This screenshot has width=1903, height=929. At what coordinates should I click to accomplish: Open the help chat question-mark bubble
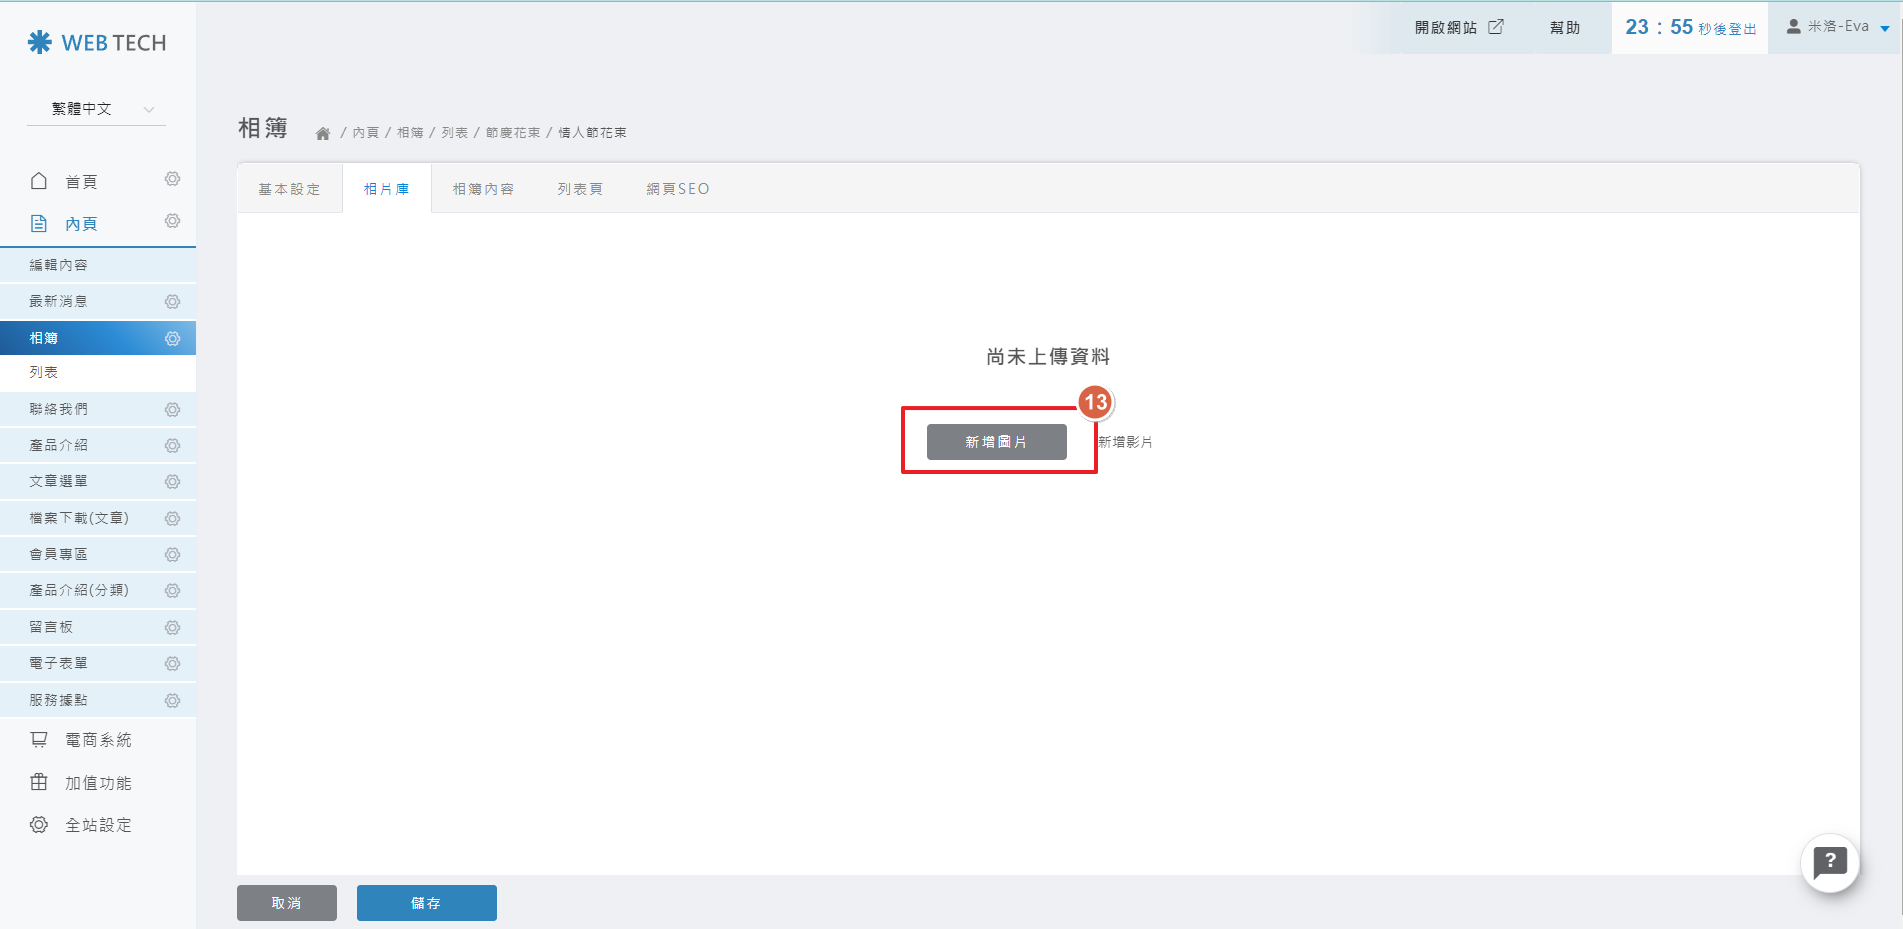(x=1829, y=862)
